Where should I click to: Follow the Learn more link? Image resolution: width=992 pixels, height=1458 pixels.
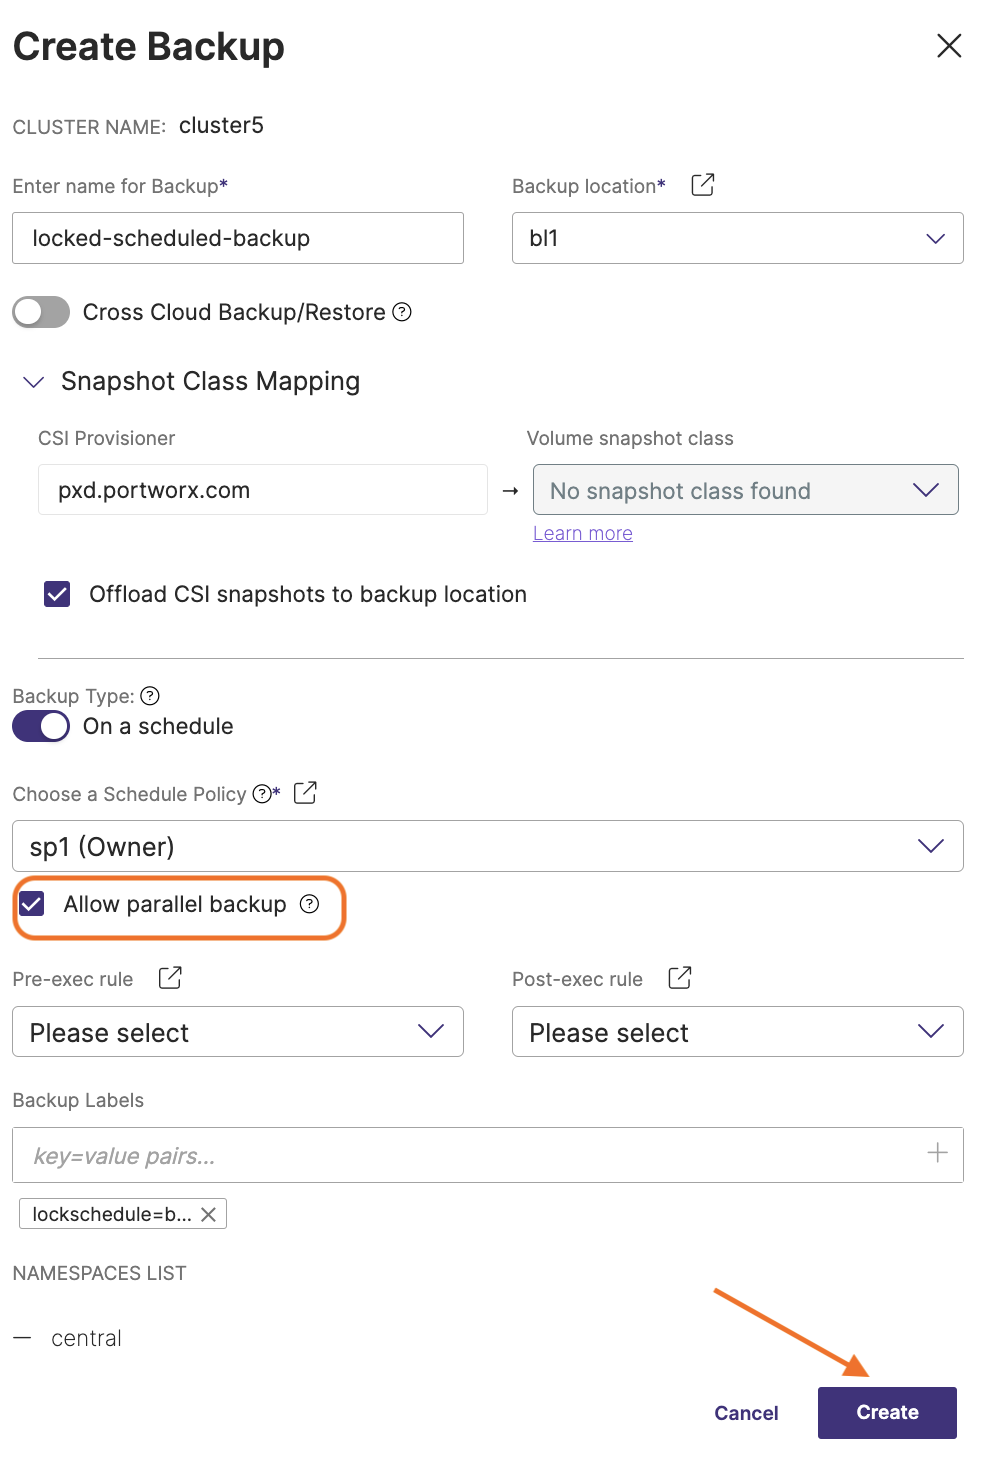(x=582, y=534)
